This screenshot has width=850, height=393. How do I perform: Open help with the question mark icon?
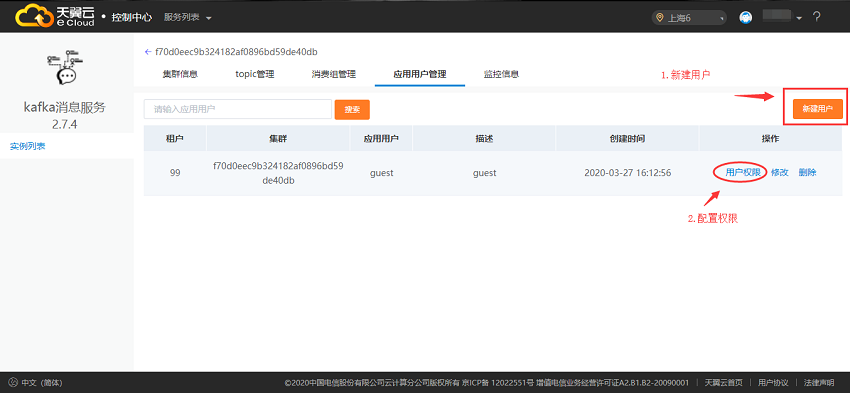tap(816, 17)
